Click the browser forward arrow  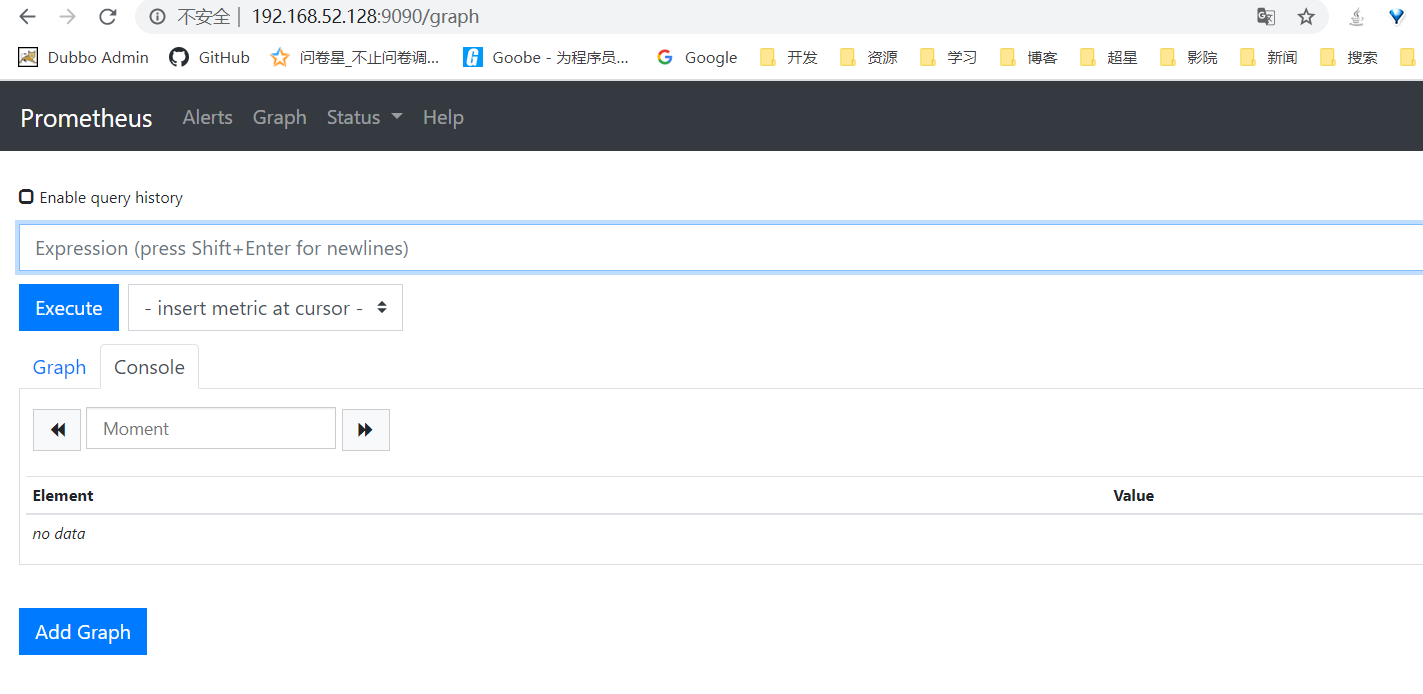67,17
